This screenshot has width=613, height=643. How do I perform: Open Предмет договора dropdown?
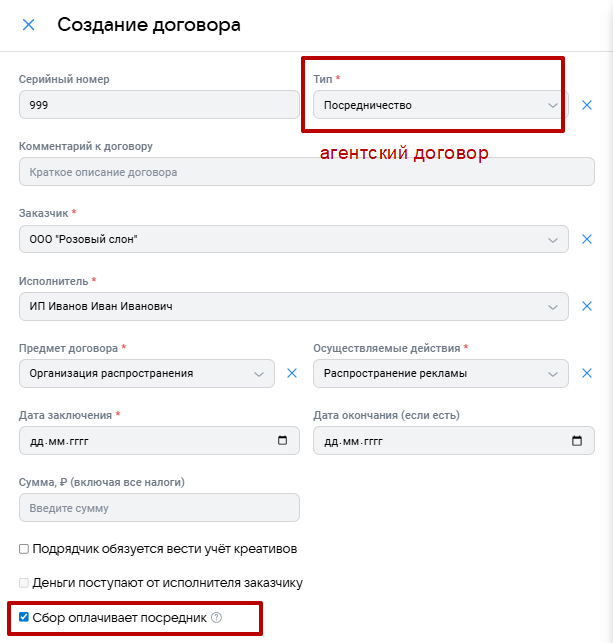147,374
